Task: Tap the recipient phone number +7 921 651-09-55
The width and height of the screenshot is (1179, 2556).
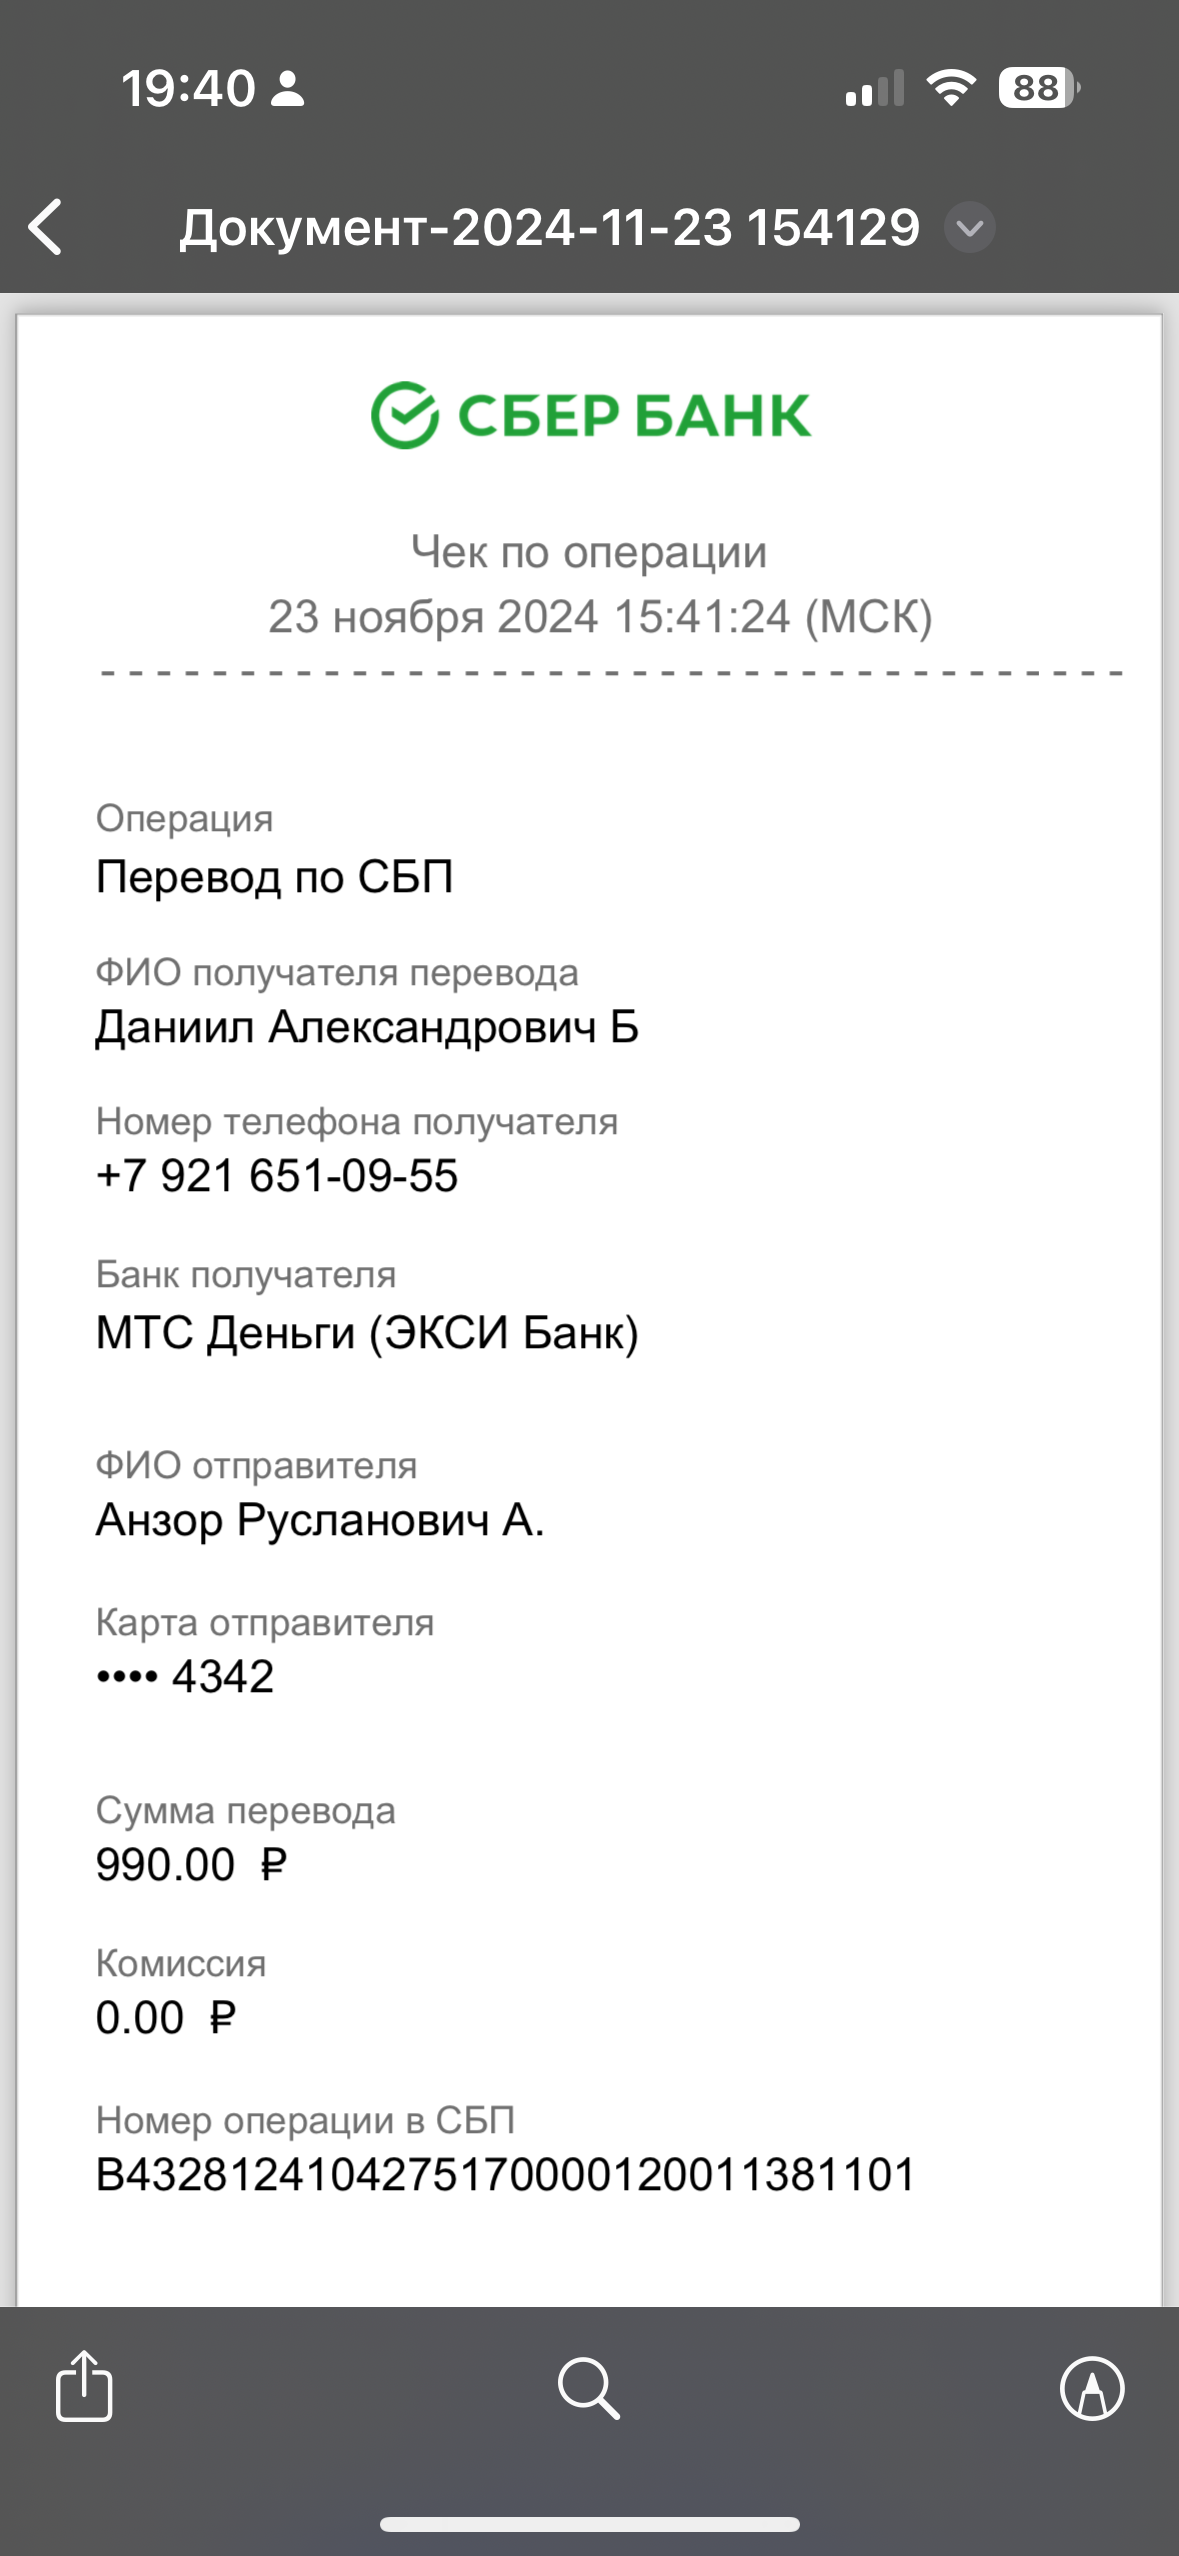Action: click(x=277, y=1176)
